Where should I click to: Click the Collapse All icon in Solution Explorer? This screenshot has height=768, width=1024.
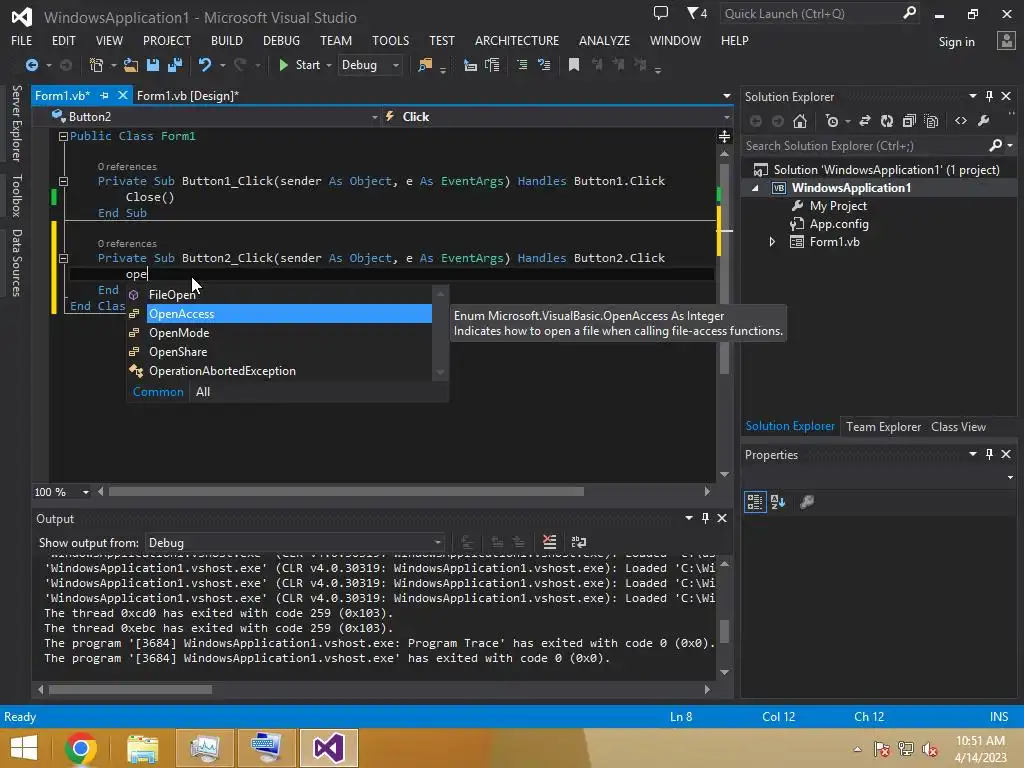pos(909,121)
